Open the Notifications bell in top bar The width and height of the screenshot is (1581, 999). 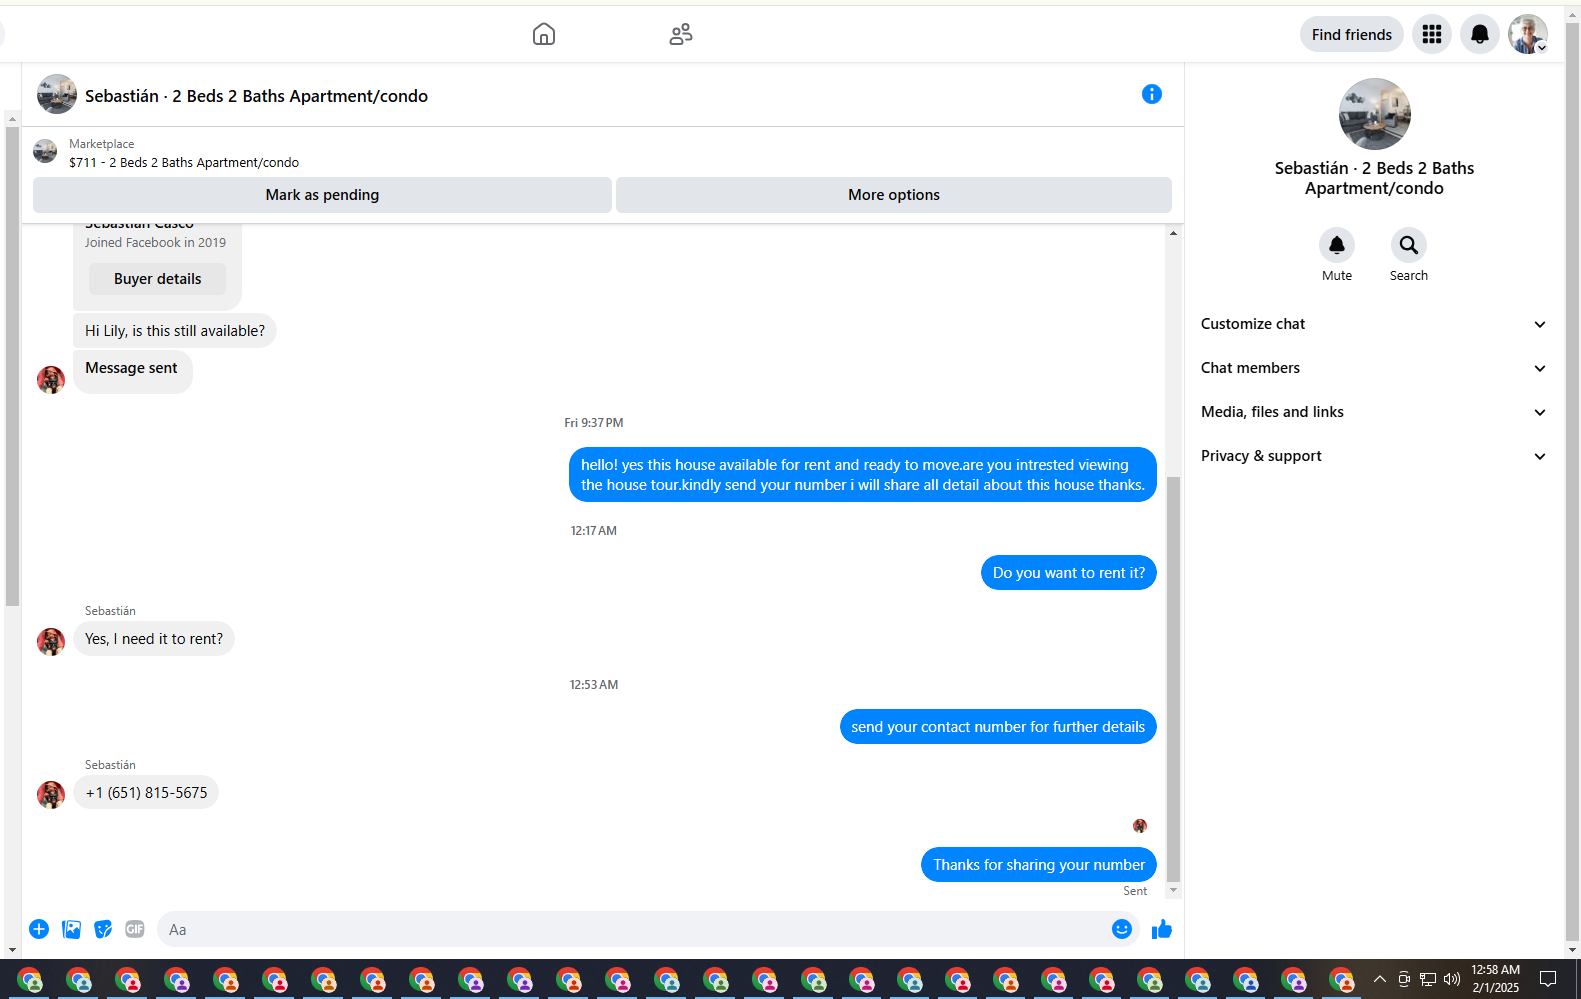[1480, 35]
